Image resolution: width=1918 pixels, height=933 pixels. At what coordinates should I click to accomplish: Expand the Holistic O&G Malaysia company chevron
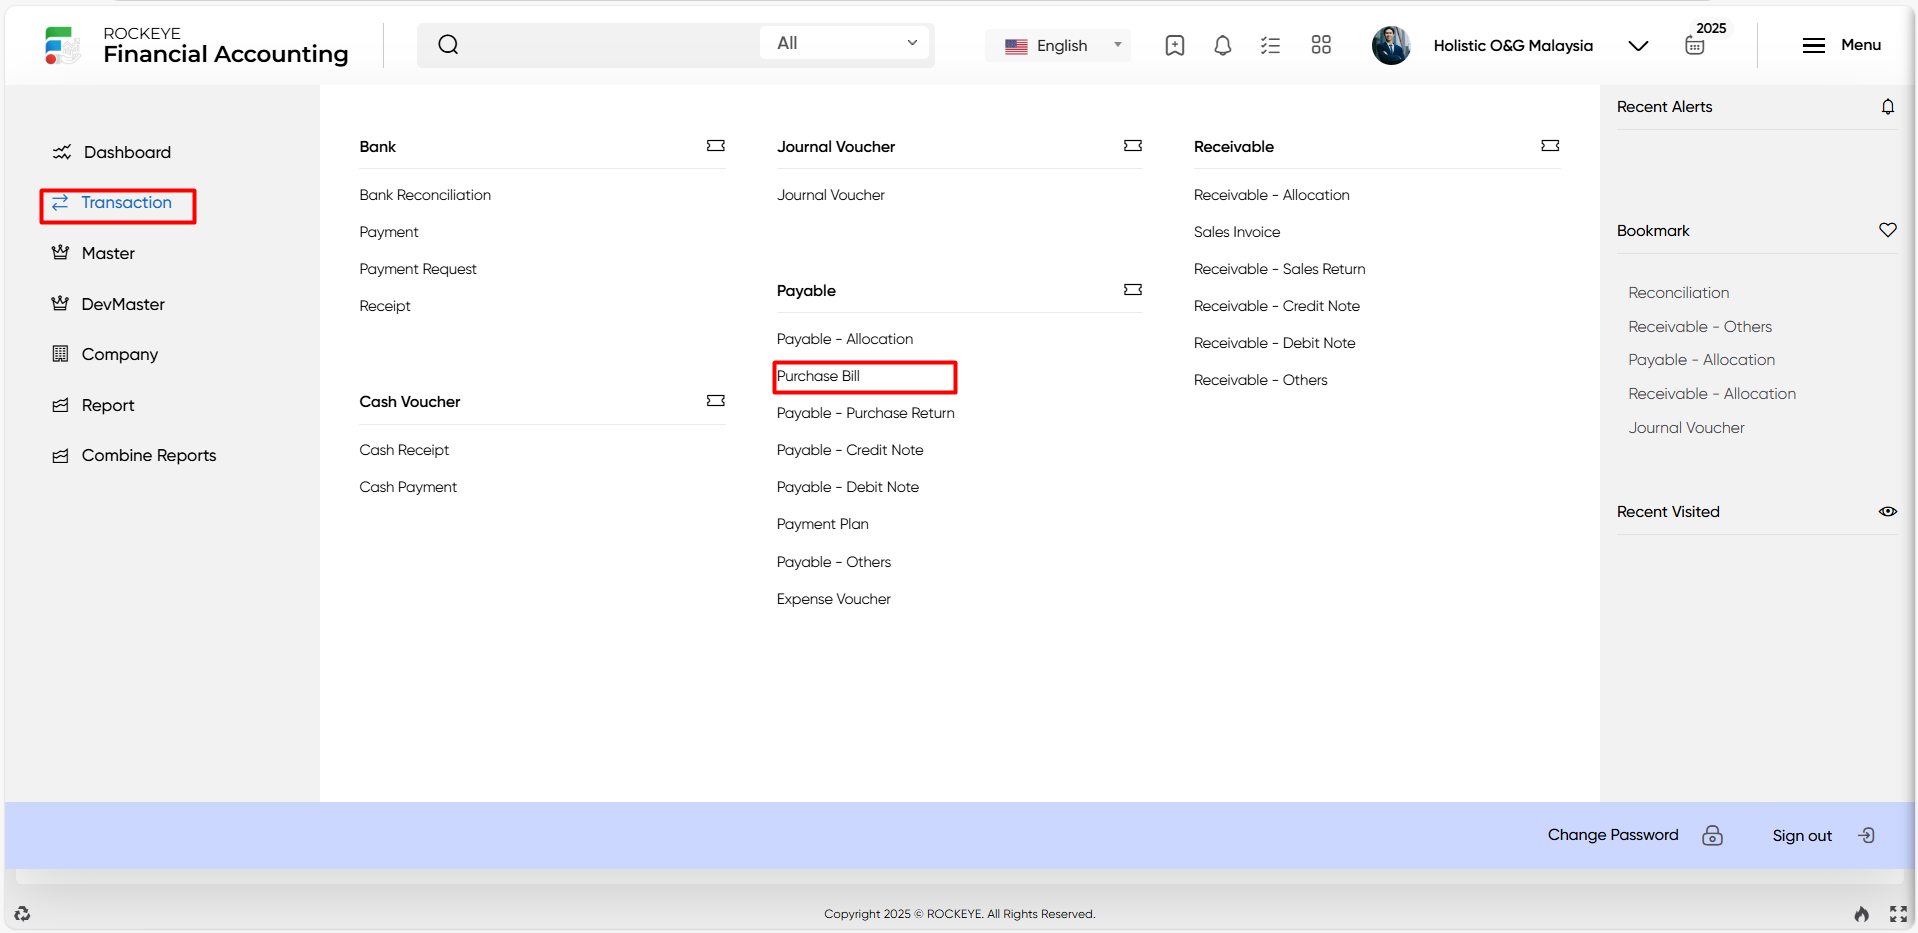tap(1638, 46)
